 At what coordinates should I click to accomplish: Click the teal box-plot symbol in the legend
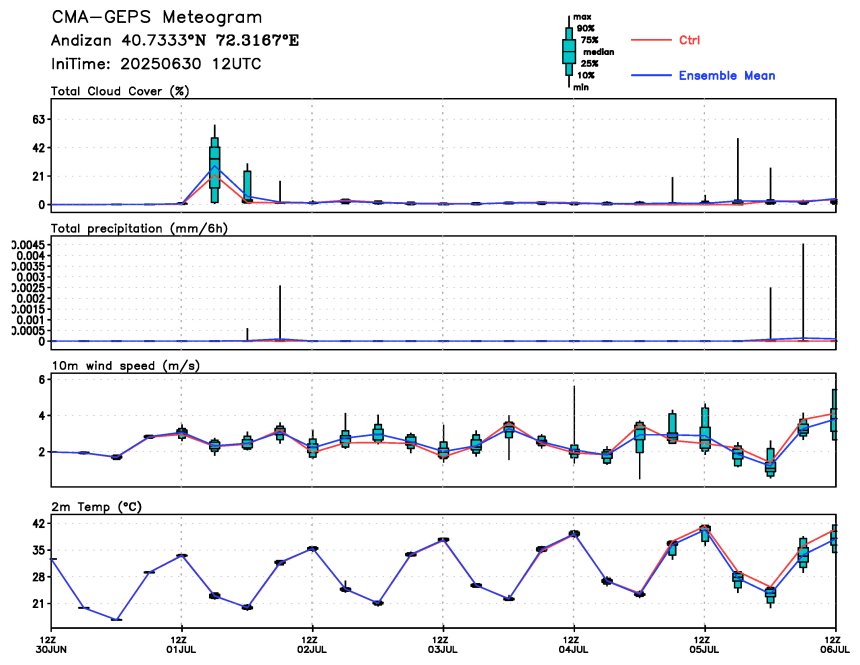pos(569,52)
